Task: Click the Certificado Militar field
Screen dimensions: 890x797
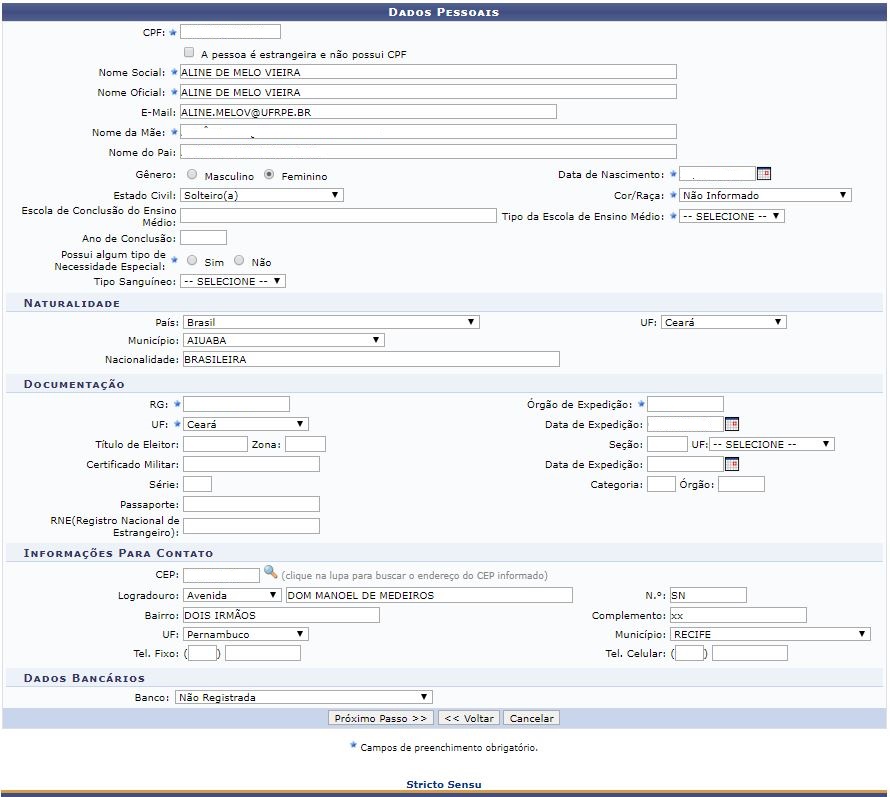Action: (251, 464)
